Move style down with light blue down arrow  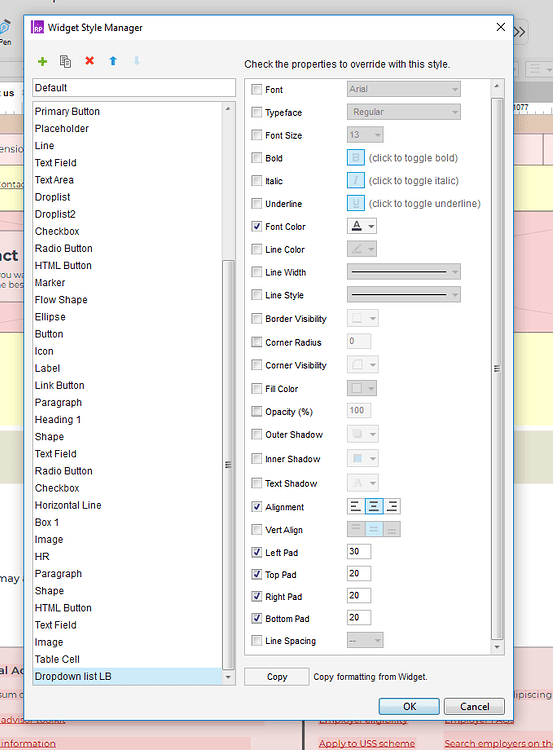tap(136, 61)
